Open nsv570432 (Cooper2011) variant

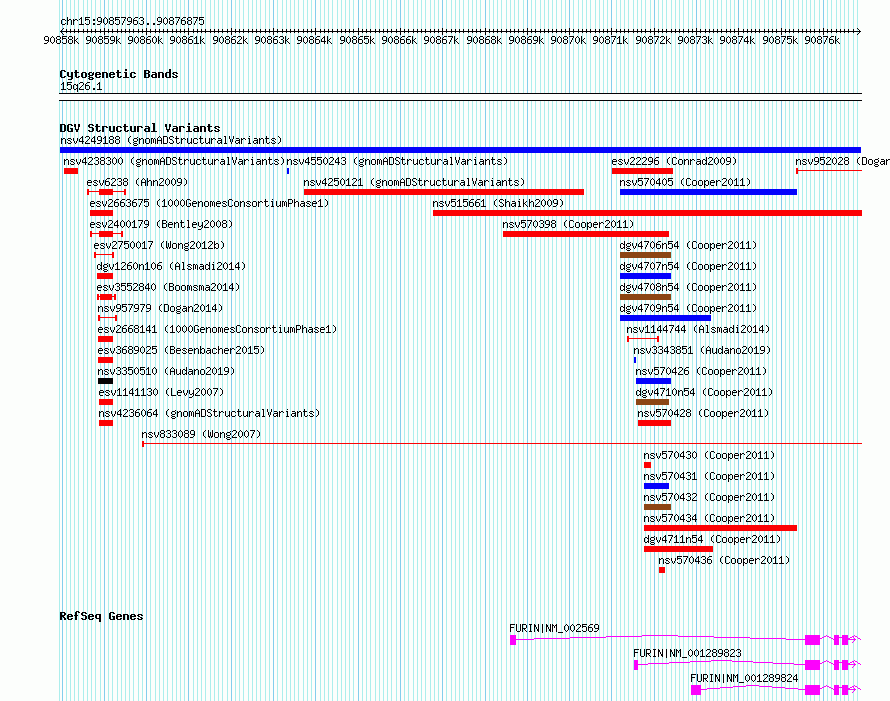click(709, 497)
